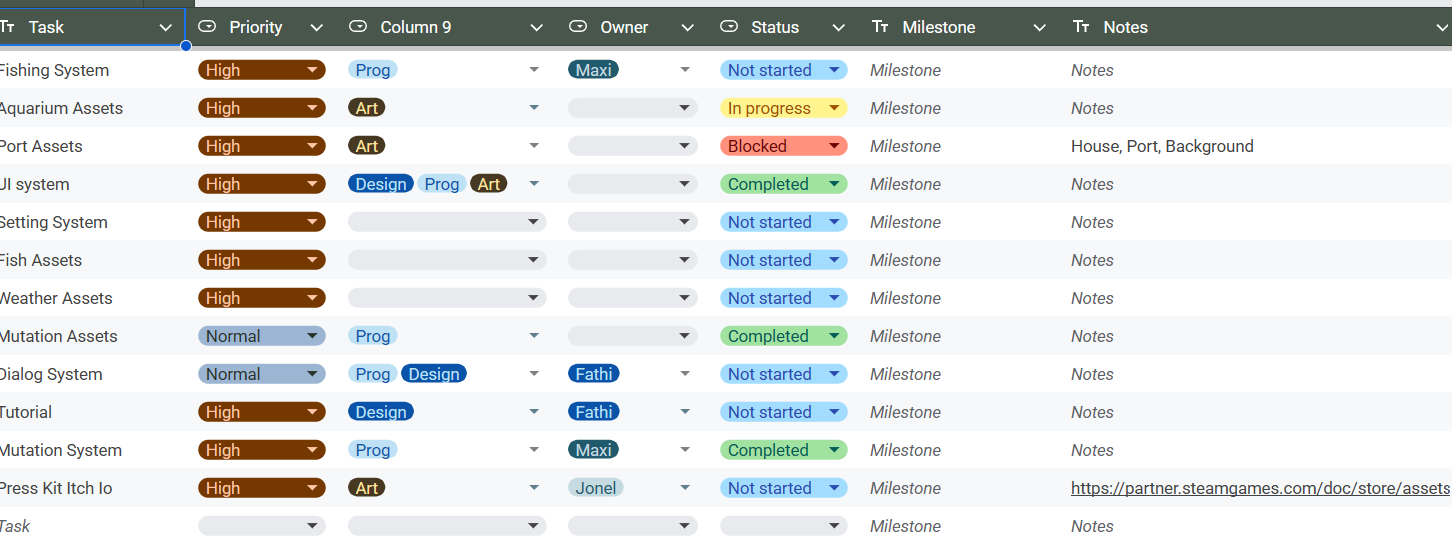Click the text type icon beside Notes header
The height and width of the screenshot is (542, 1452).
click(x=1081, y=27)
